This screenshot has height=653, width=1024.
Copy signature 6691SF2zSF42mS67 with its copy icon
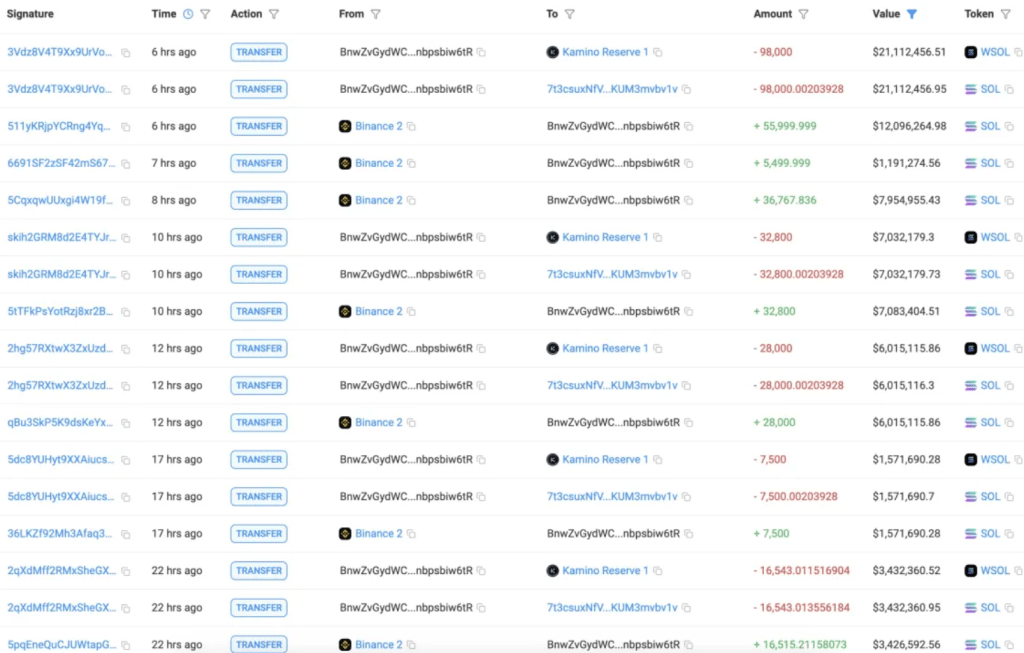(125, 164)
